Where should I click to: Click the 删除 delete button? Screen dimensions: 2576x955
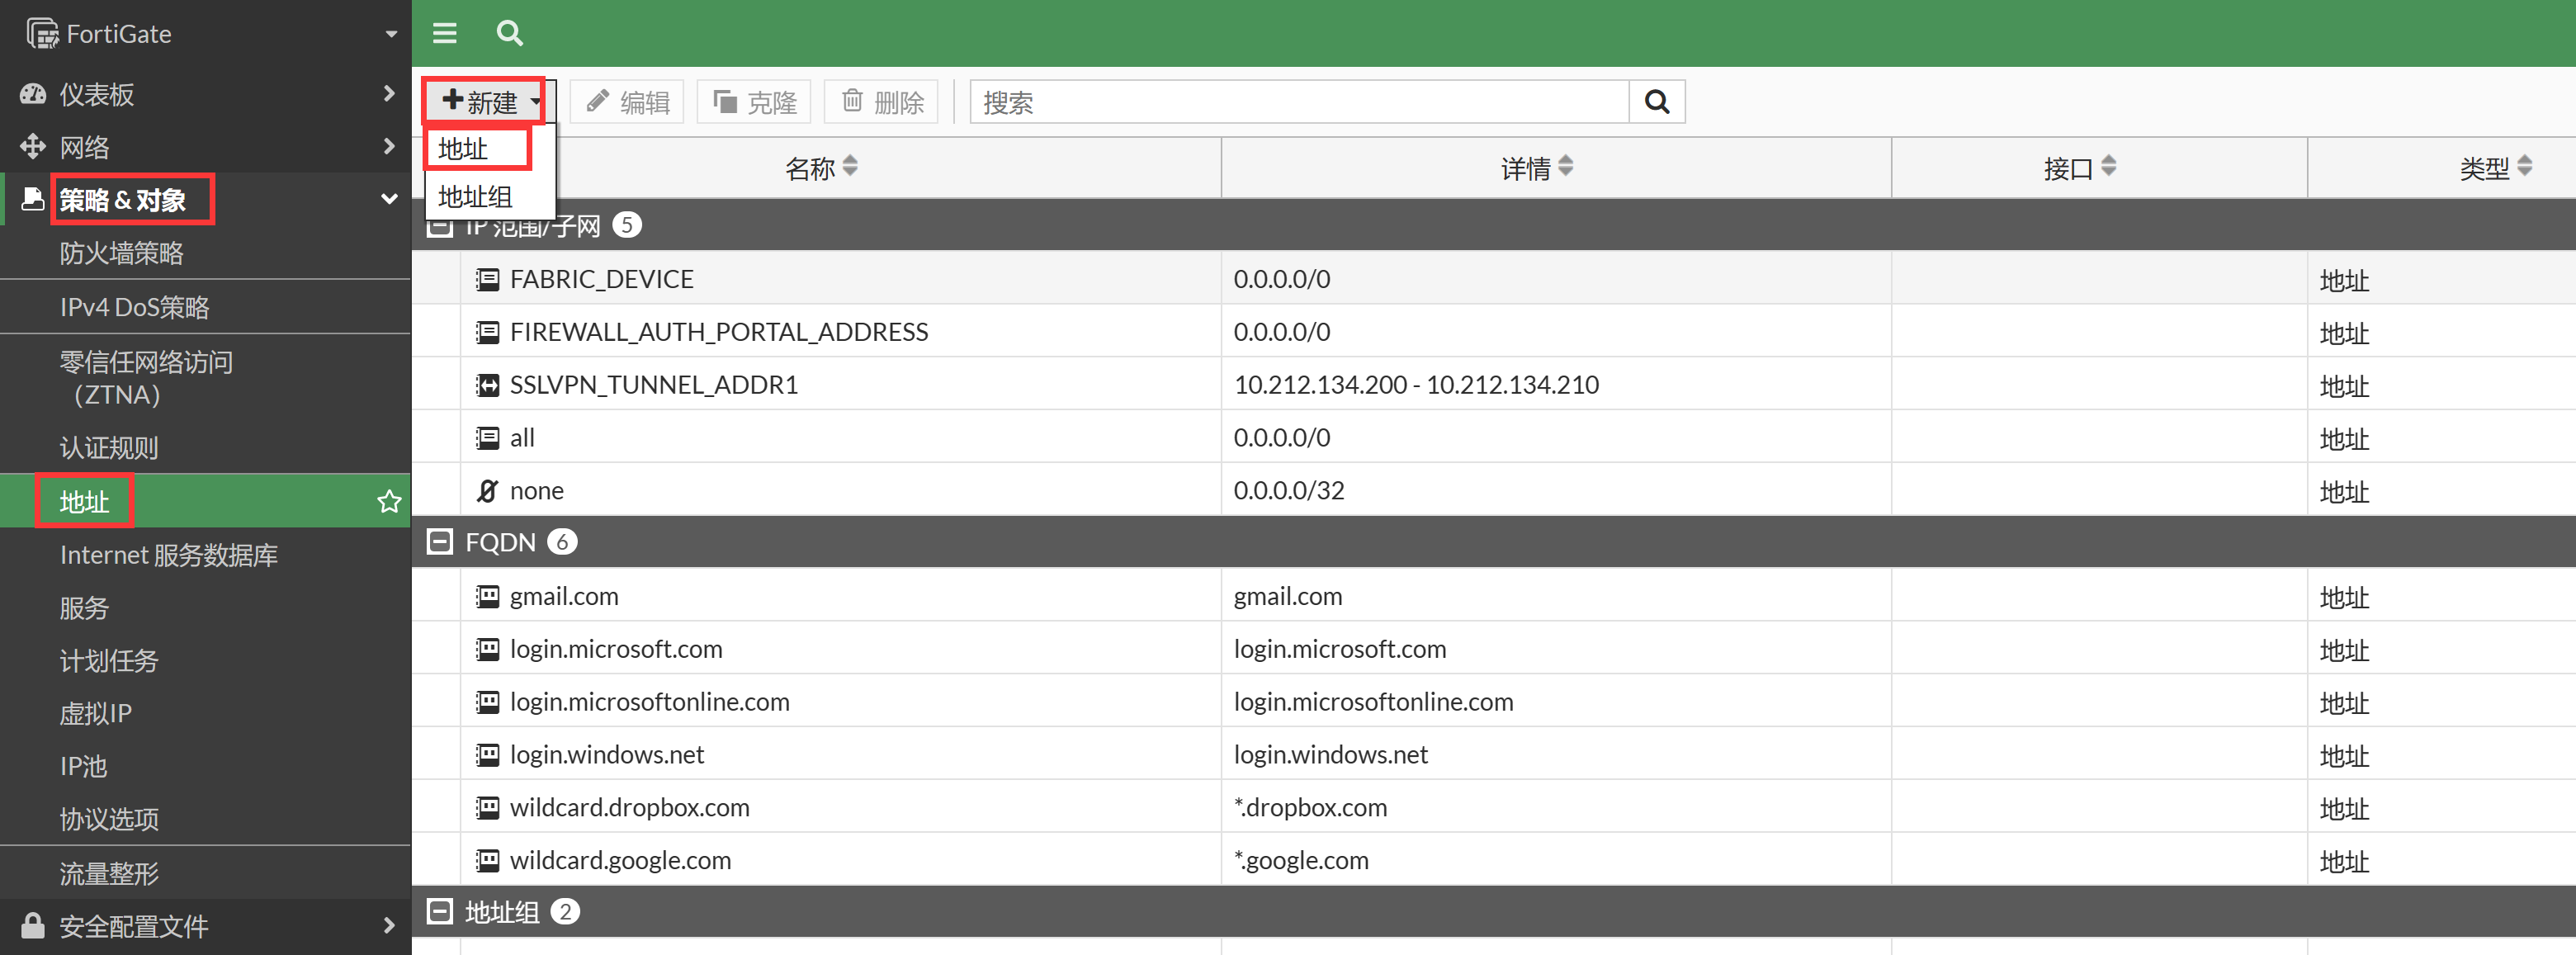click(x=881, y=102)
